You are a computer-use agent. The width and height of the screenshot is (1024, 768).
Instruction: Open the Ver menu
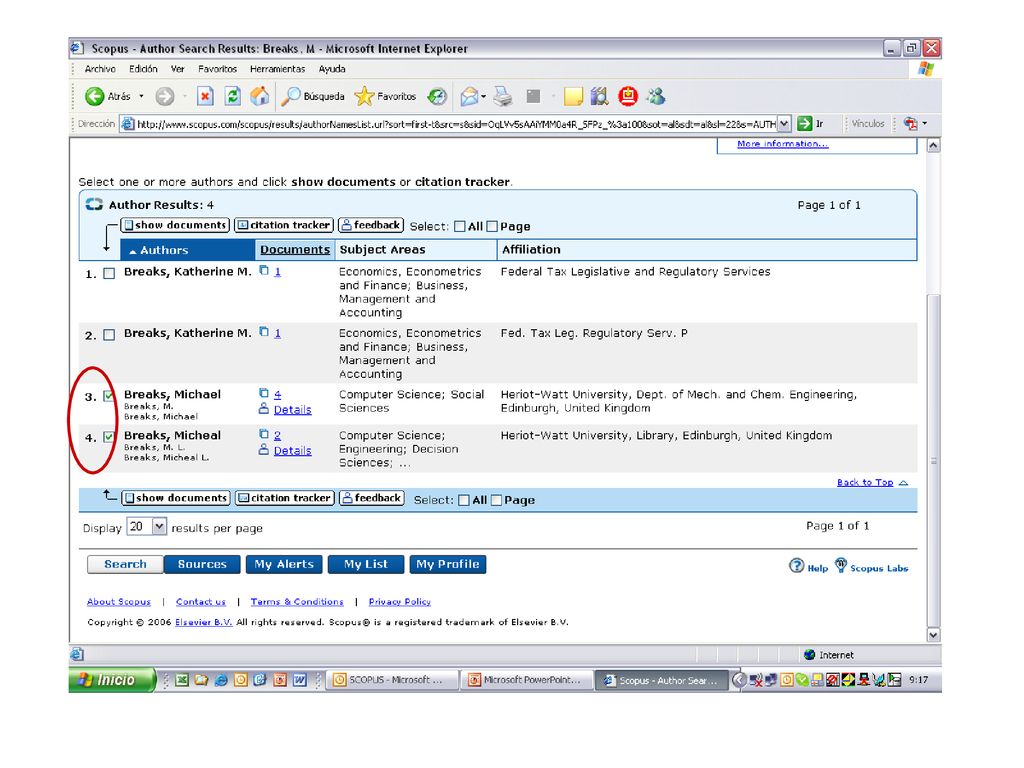coord(178,69)
